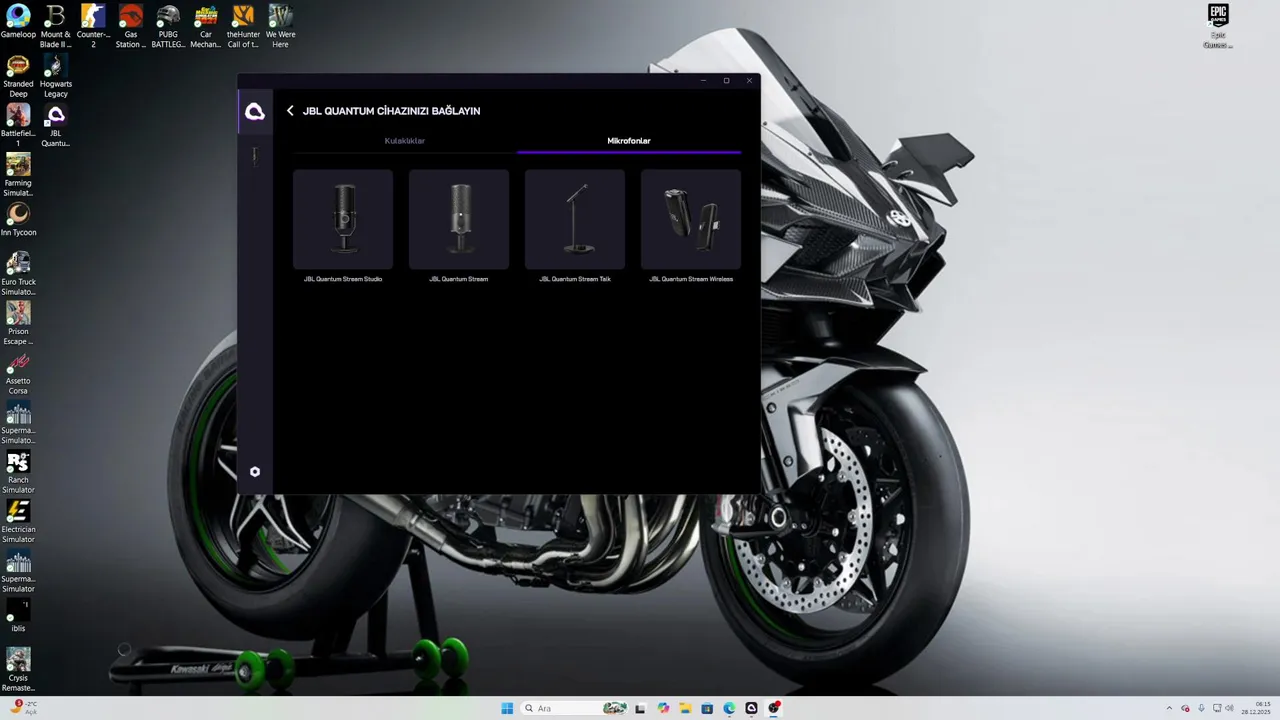Choose the JBL Quantum Stream Talk image
Image resolution: width=1280 pixels, height=720 pixels.
pos(575,219)
